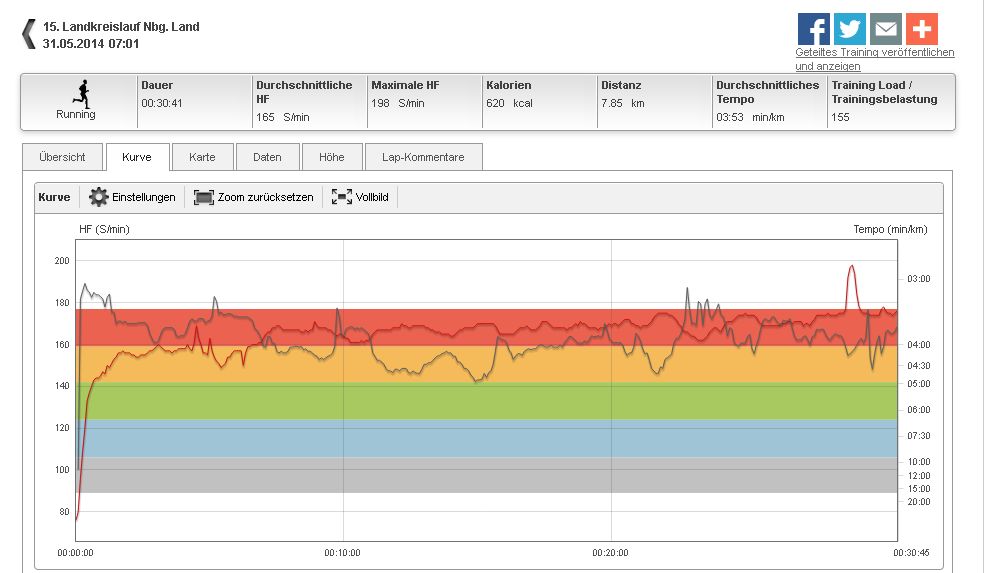Select the Kurve tab

pyautogui.click(x=136, y=157)
